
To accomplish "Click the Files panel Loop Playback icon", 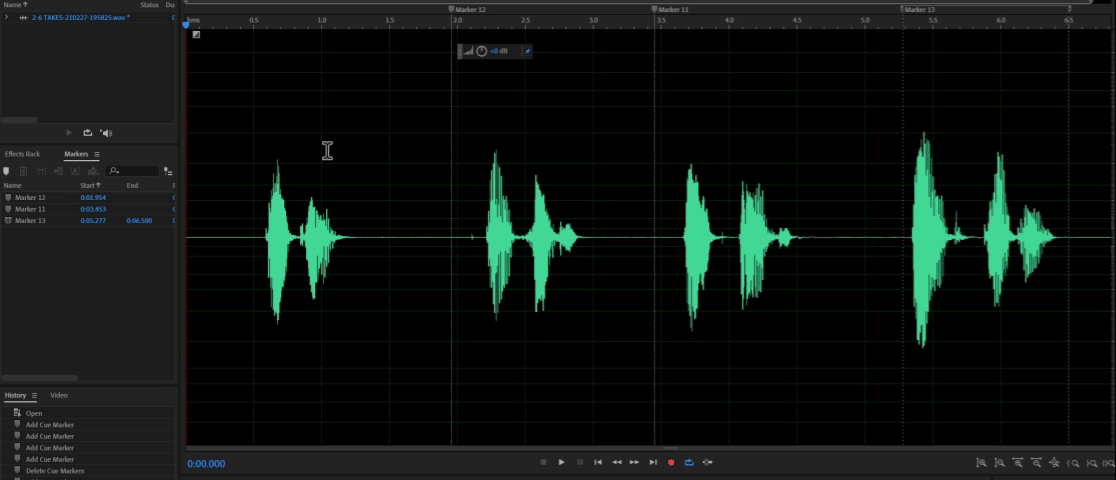I will pos(88,132).
